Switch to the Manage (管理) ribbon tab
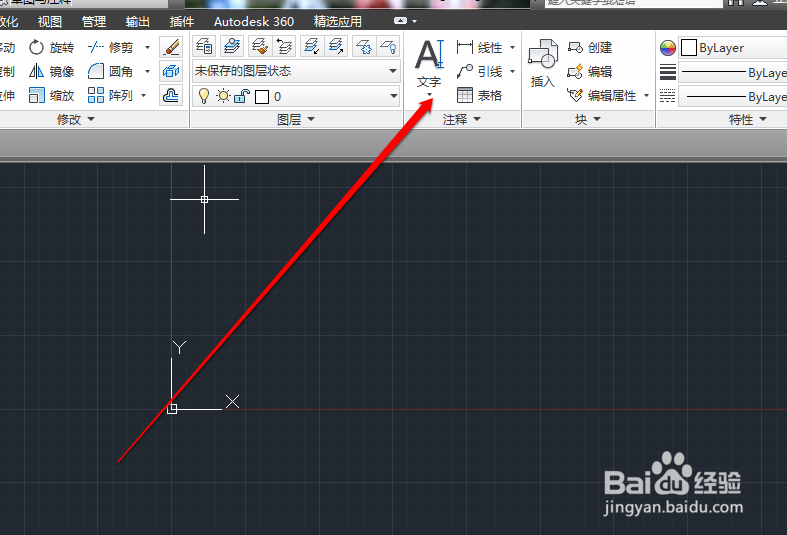Image resolution: width=787 pixels, height=535 pixels. pos(94,22)
